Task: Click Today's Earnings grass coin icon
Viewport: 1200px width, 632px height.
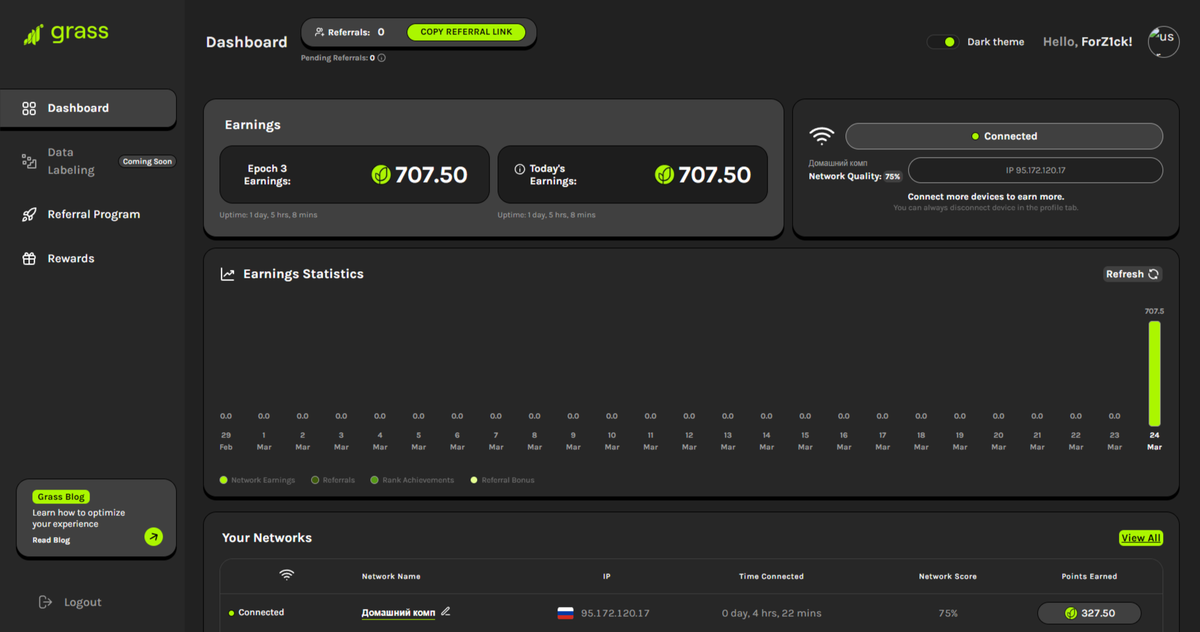Action: 664,175
